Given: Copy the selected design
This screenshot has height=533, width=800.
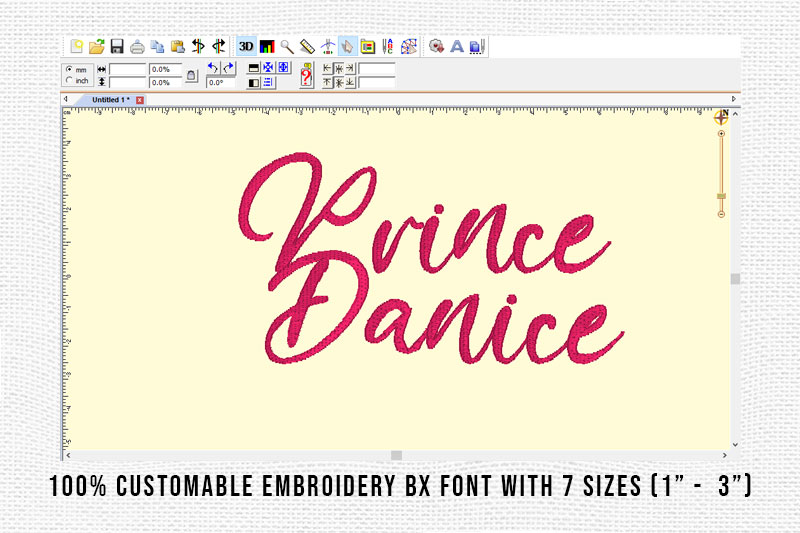Looking at the screenshot, I should [157, 46].
